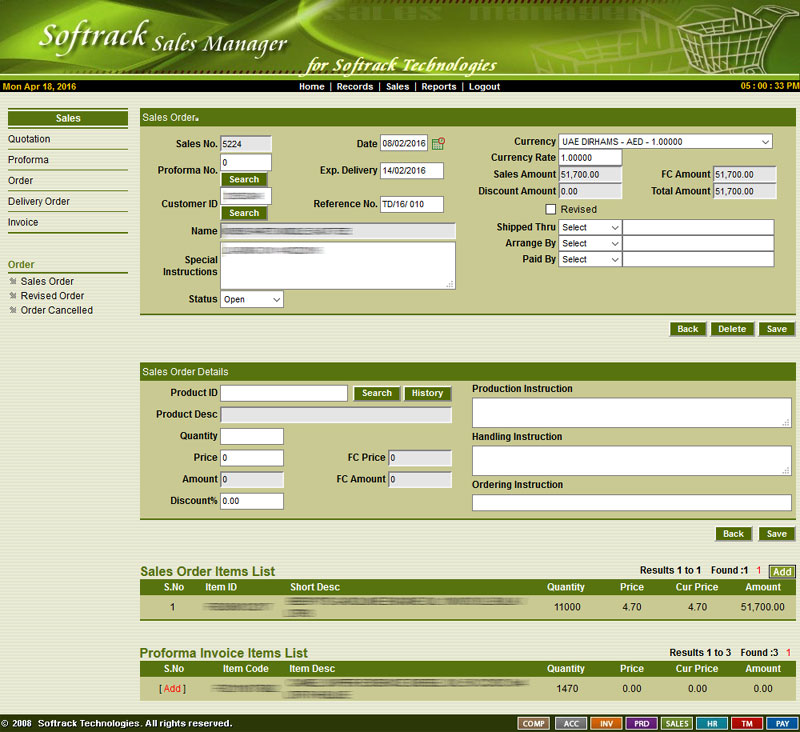The width and height of the screenshot is (800, 732).
Task: Open the TM module badge
Action: click(x=746, y=723)
